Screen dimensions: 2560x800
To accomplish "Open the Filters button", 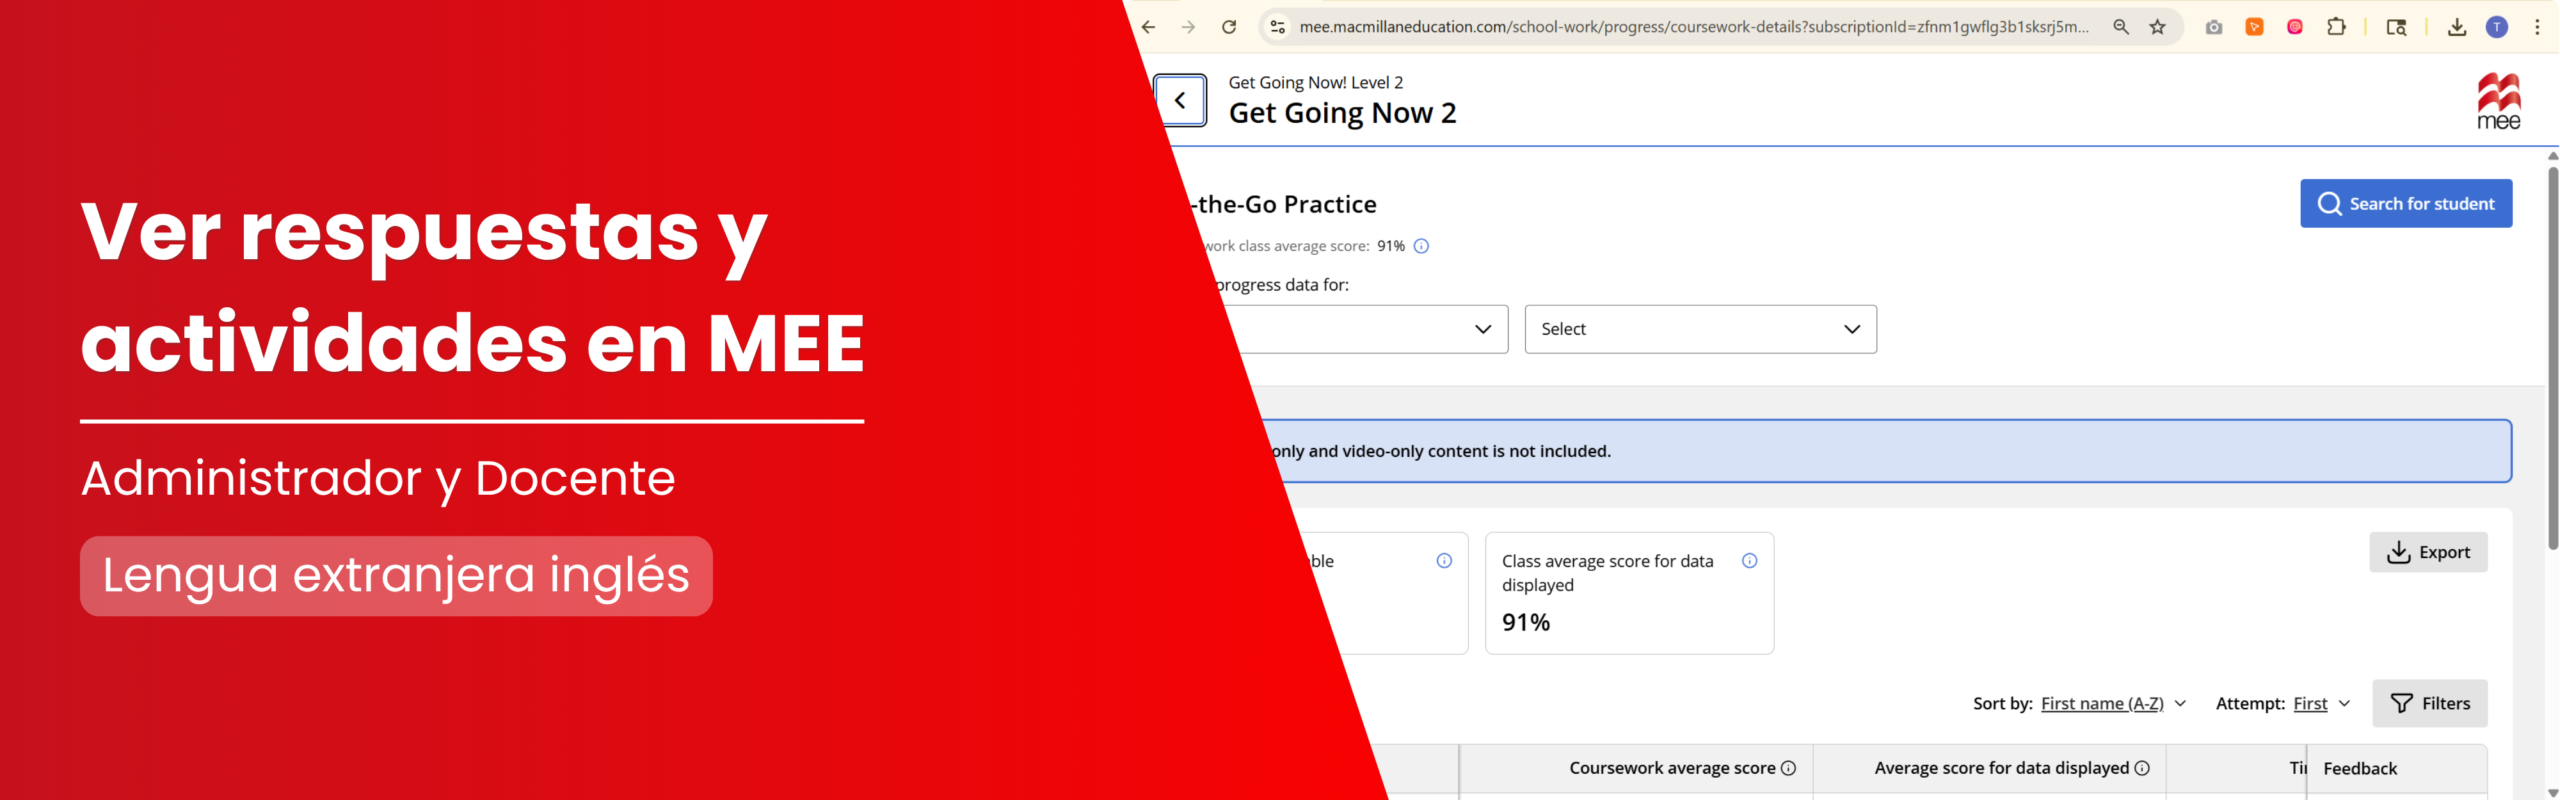I will click(2429, 703).
